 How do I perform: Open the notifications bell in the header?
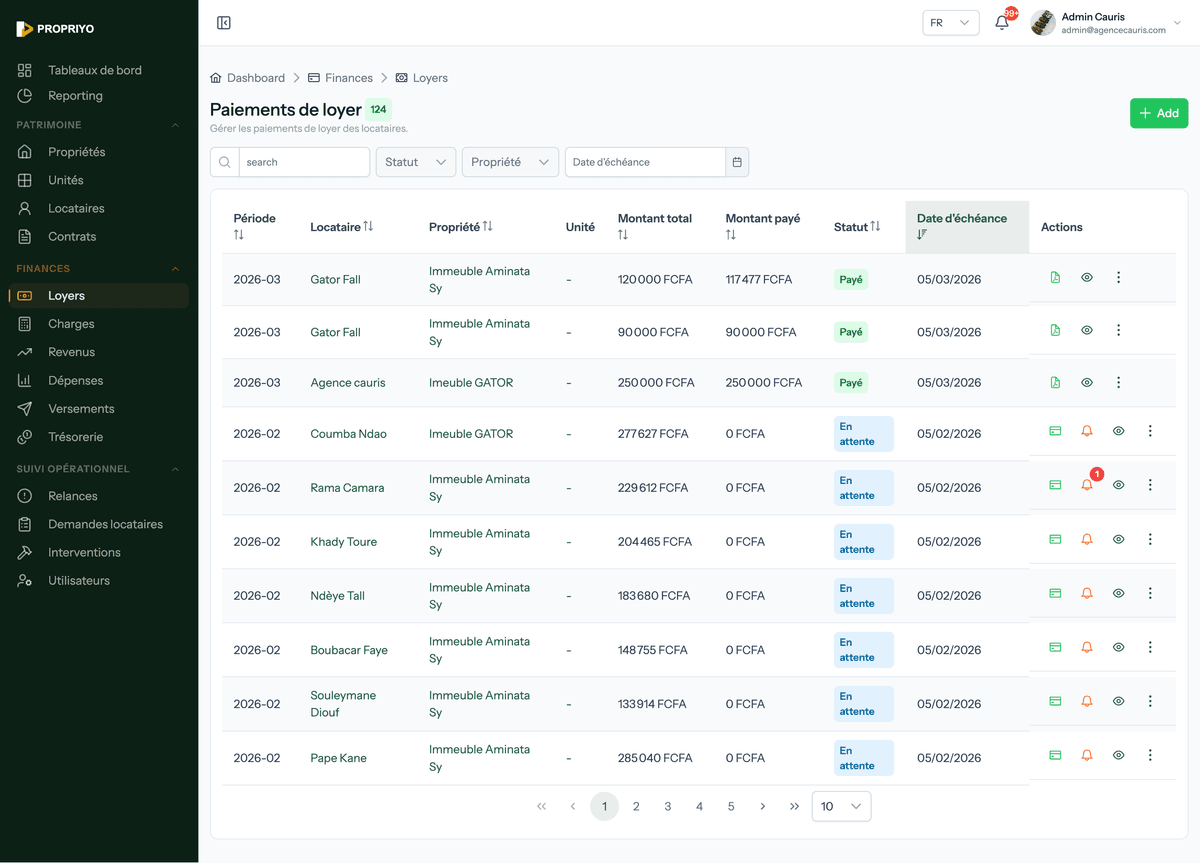point(1002,23)
